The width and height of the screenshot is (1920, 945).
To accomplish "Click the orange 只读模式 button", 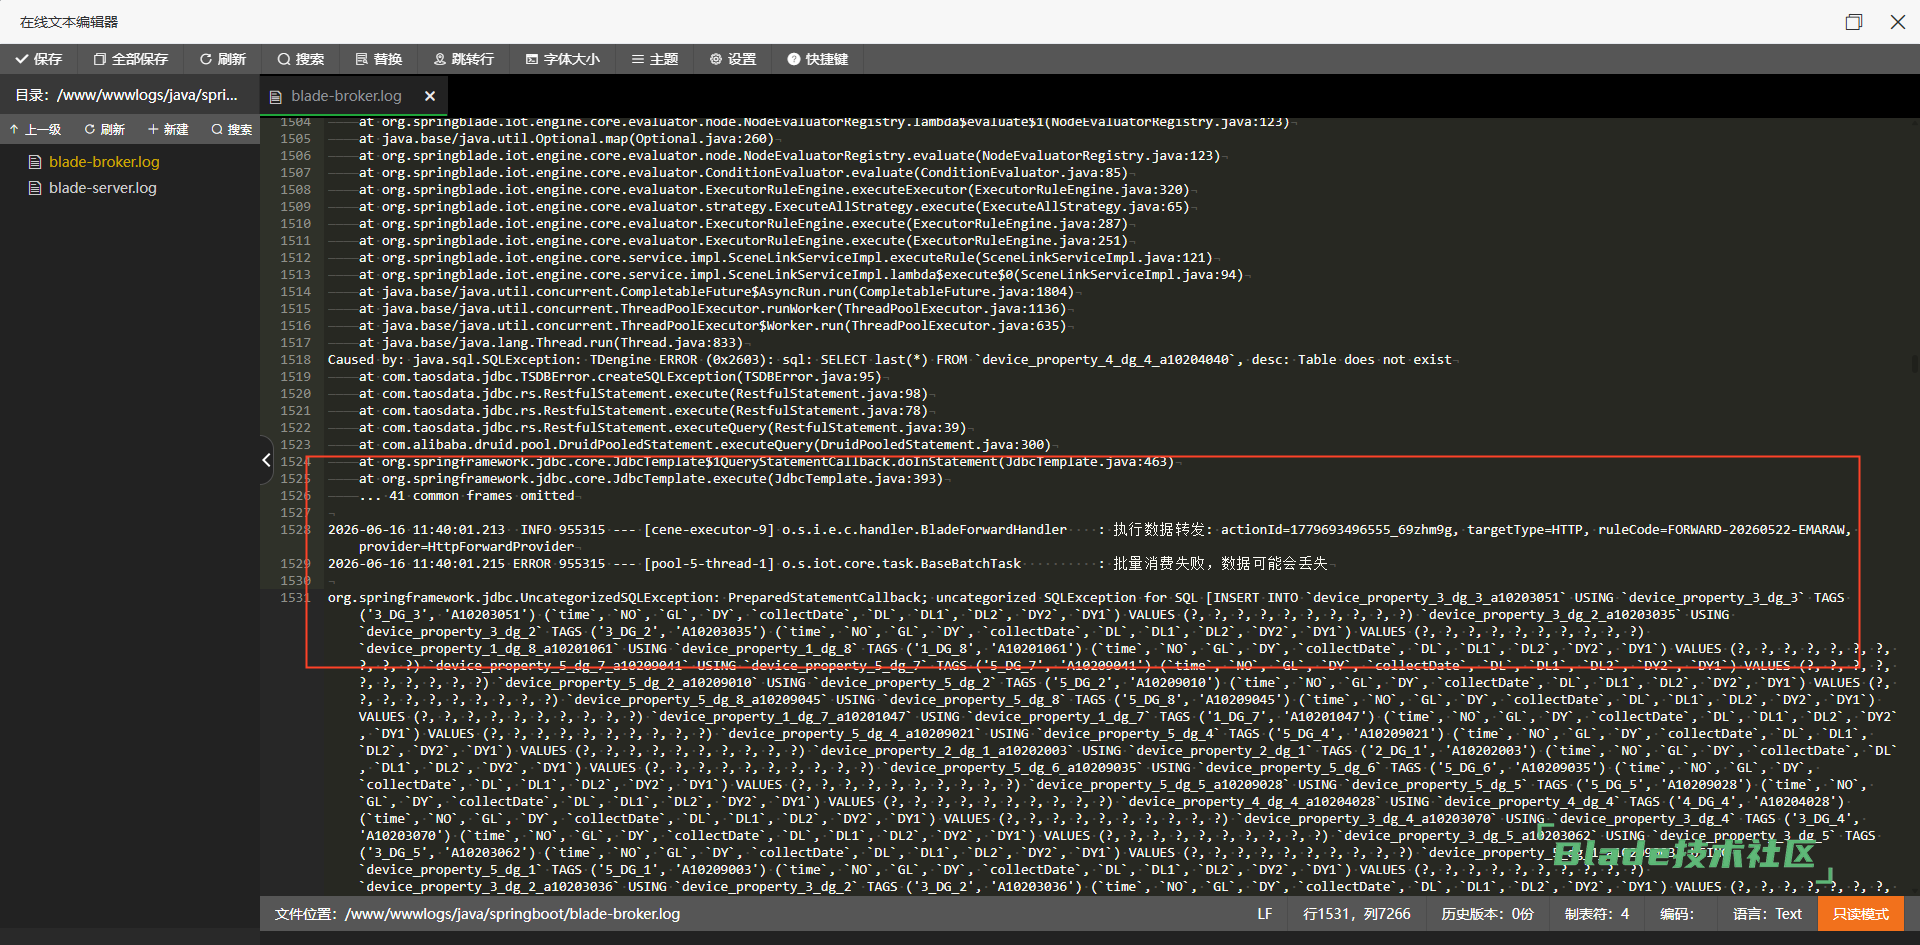I will tap(1861, 914).
